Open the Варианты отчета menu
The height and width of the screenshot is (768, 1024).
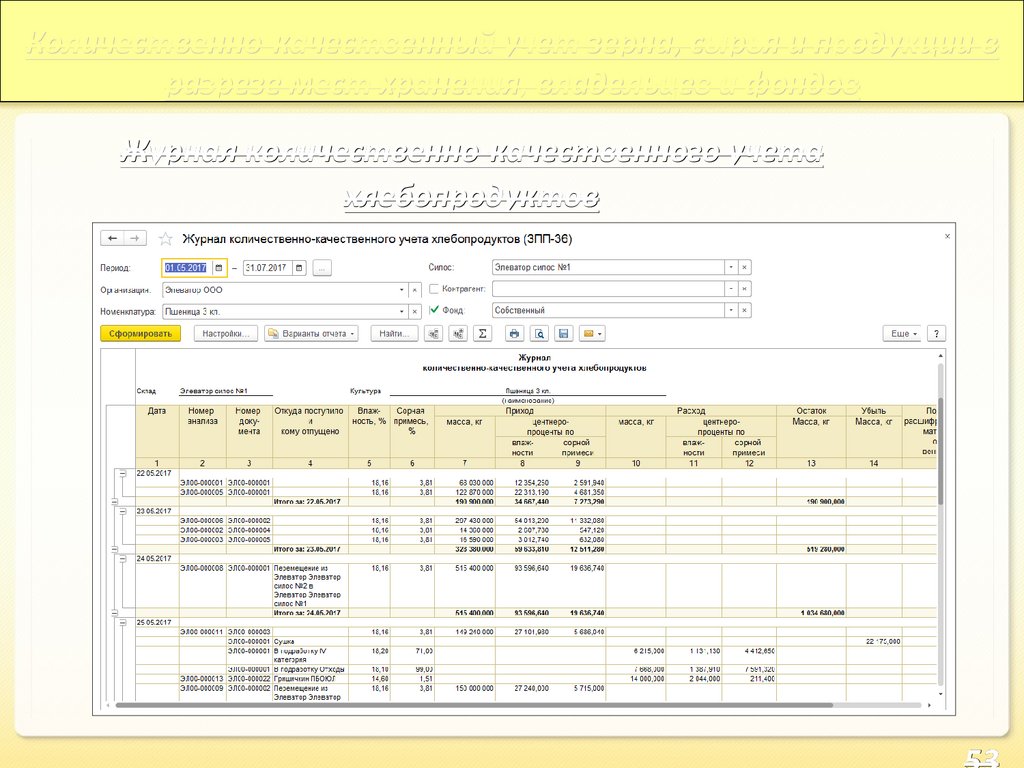point(311,334)
